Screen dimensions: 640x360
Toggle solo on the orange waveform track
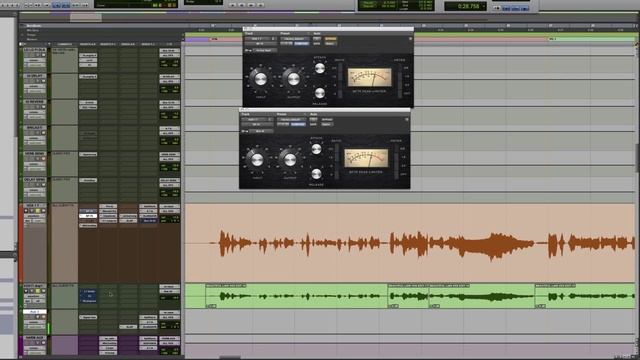click(38, 211)
